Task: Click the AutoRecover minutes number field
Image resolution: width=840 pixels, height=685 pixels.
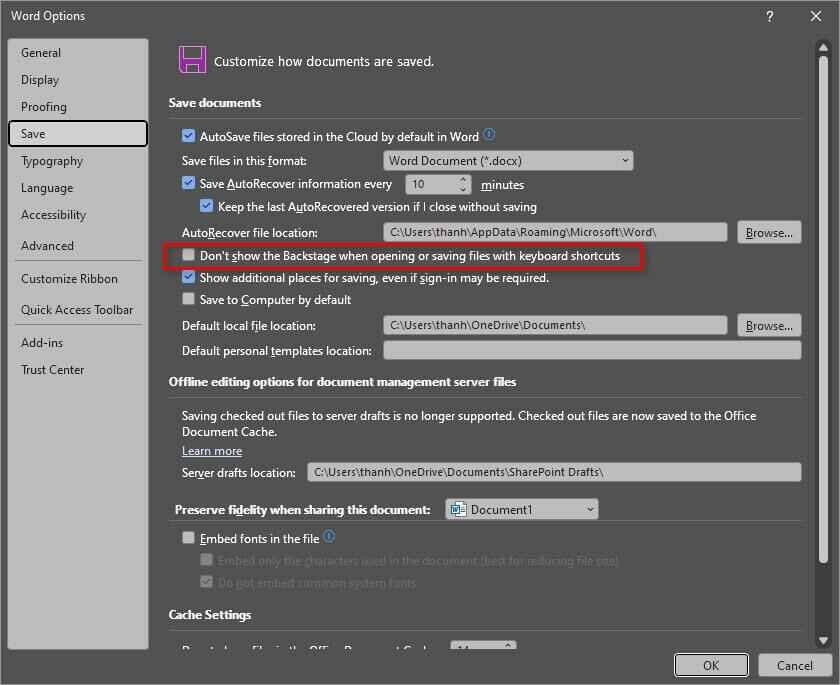Action: point(432,184)
